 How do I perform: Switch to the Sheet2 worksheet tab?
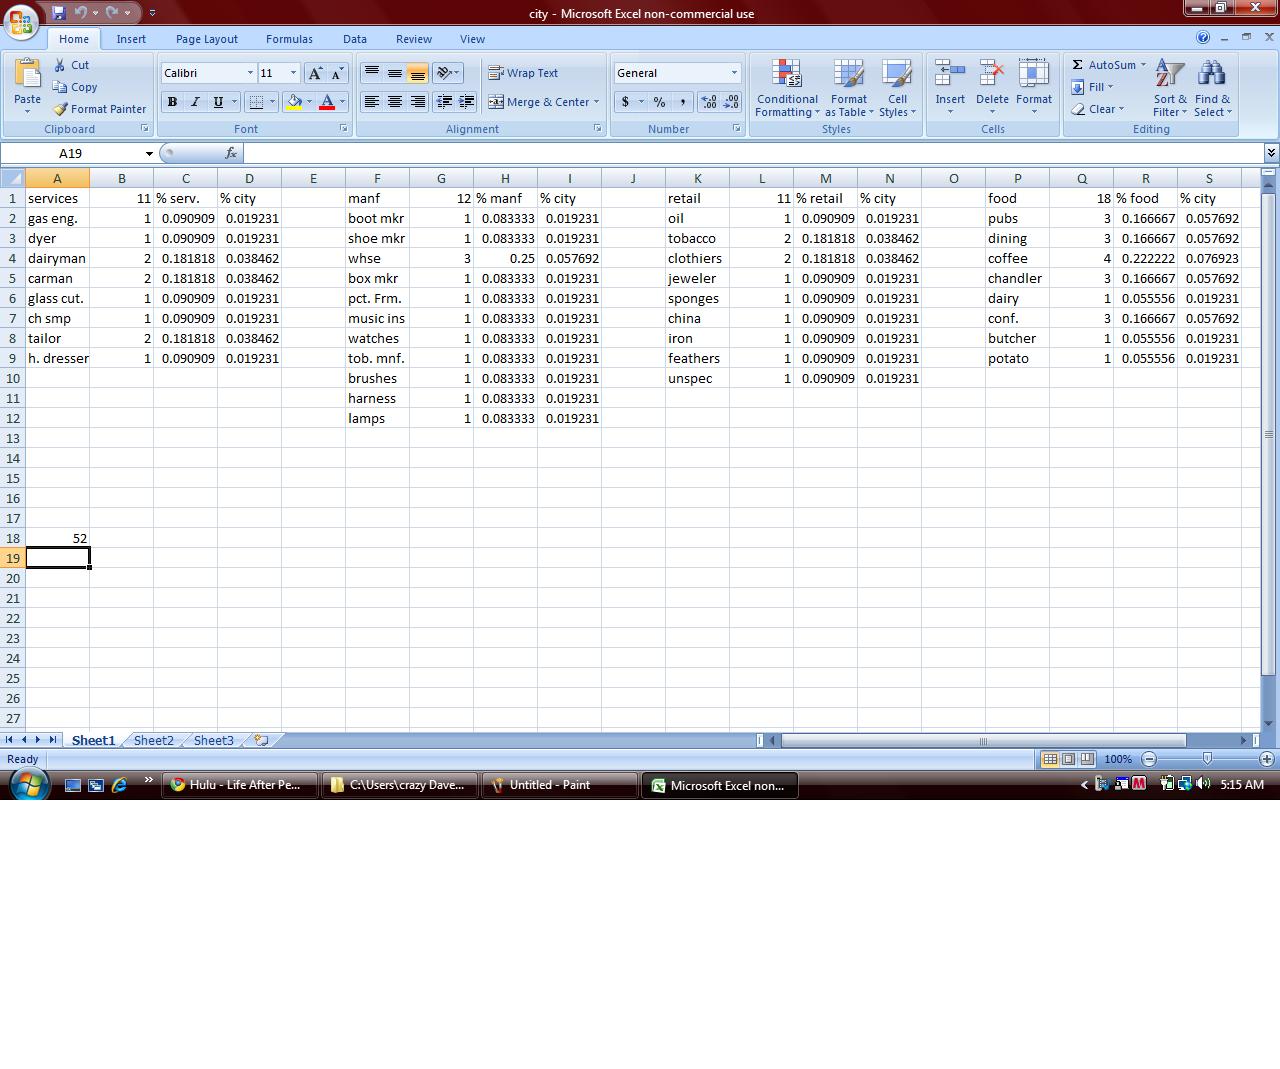coord(153,740)
